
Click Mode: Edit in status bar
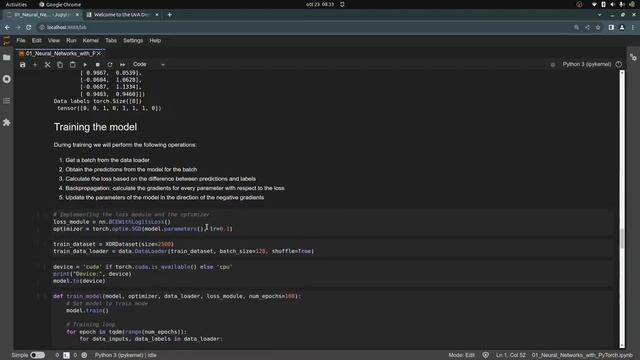[461, 355]
